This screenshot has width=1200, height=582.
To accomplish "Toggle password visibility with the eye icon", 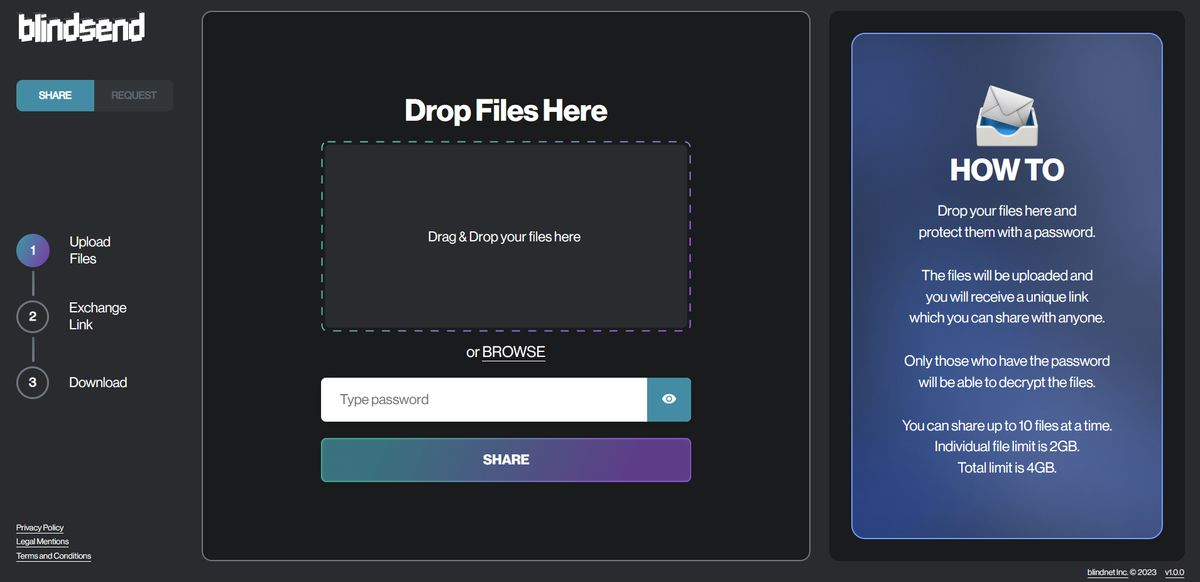I will [x=669, y=399].
